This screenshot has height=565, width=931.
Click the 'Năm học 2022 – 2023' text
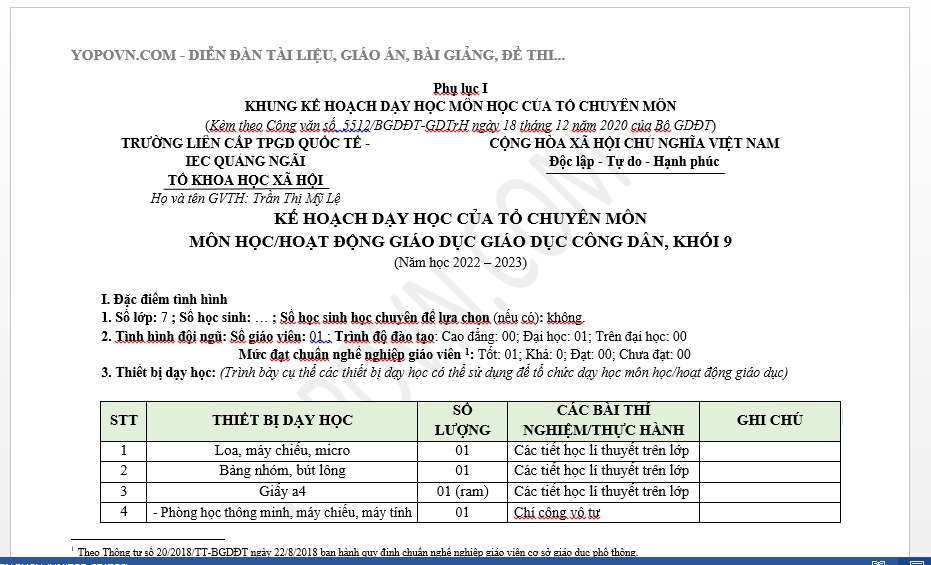(460, 263)
